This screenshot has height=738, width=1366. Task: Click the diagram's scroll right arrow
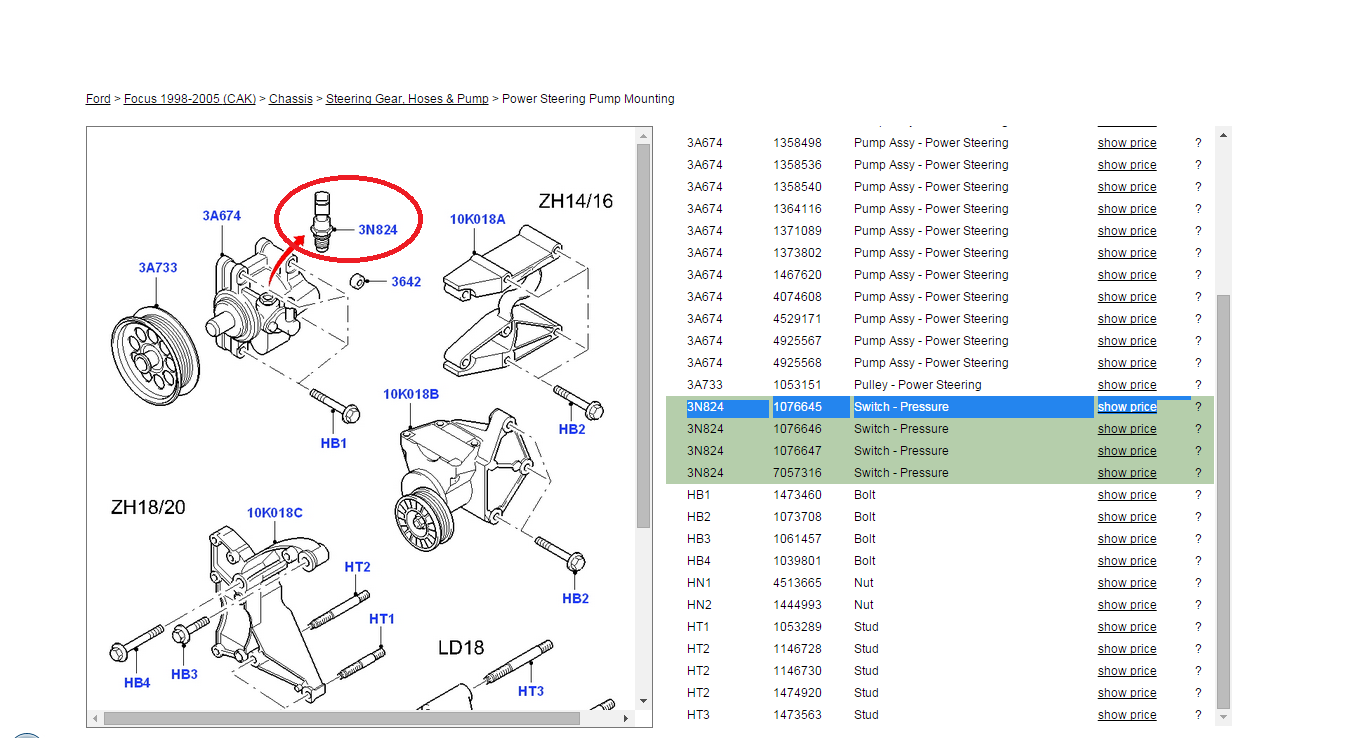tap(627, 718)
